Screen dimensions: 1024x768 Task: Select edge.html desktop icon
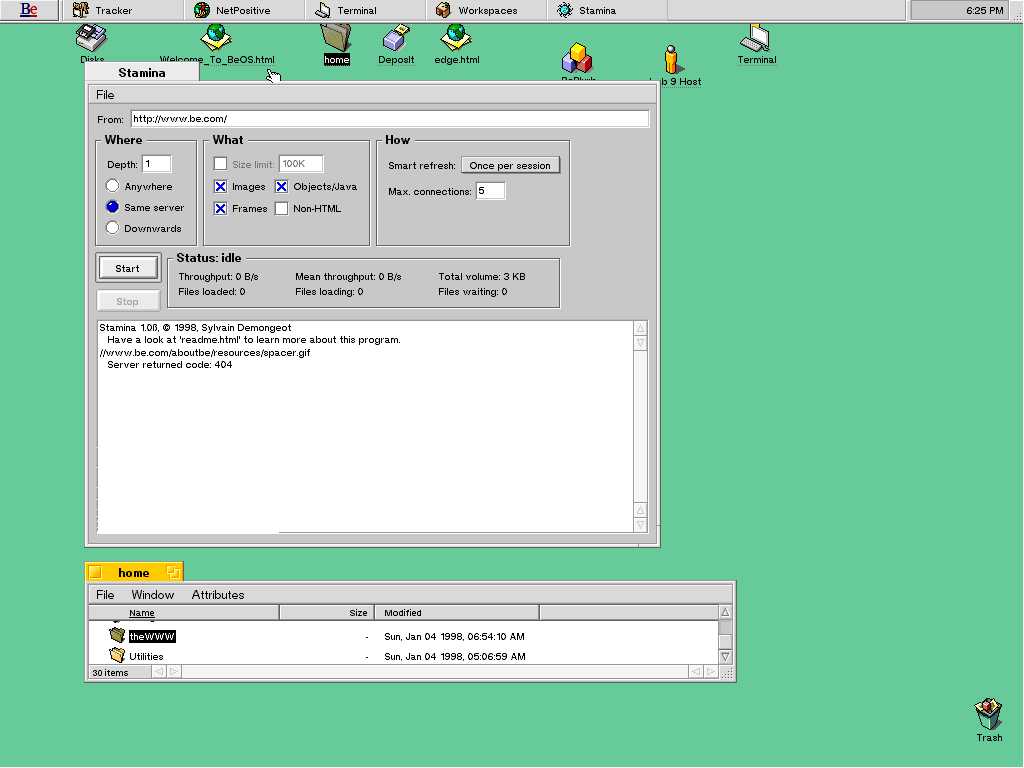point(456,44)
